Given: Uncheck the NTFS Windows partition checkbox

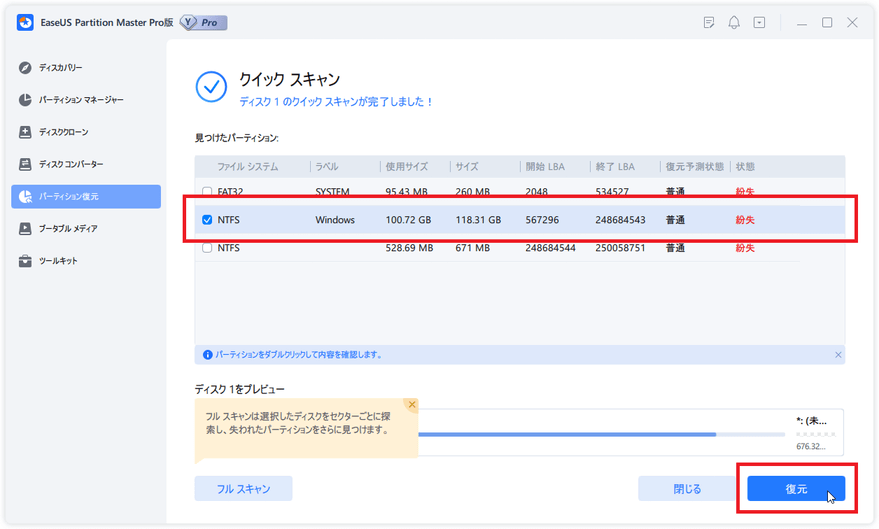Looking at the screenshot, I should tap(207, 220).
